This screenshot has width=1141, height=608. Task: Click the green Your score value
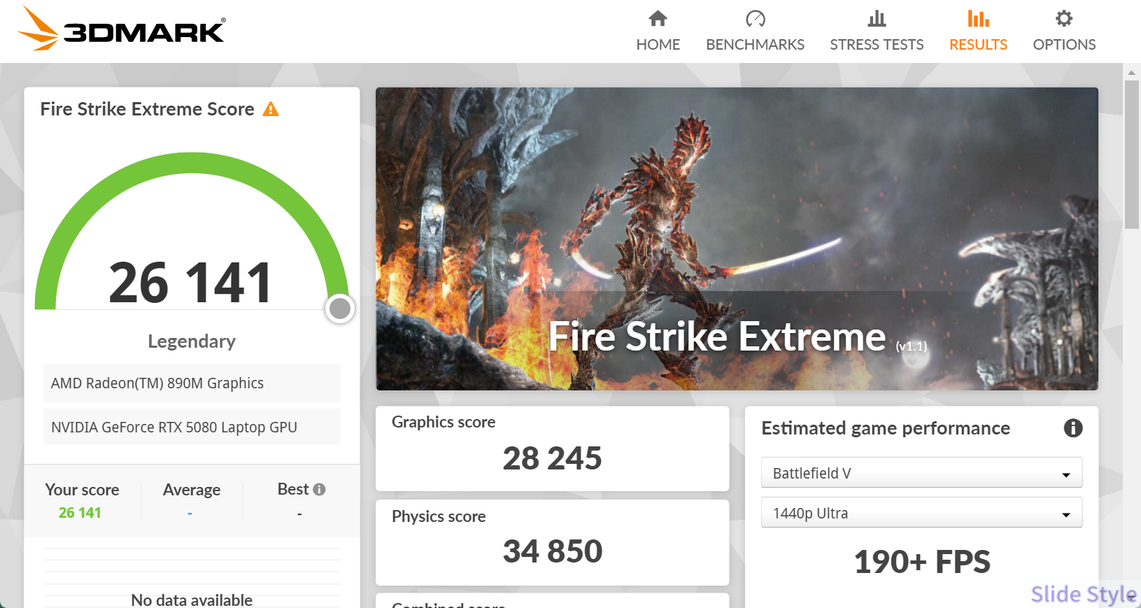click(80, 513)
